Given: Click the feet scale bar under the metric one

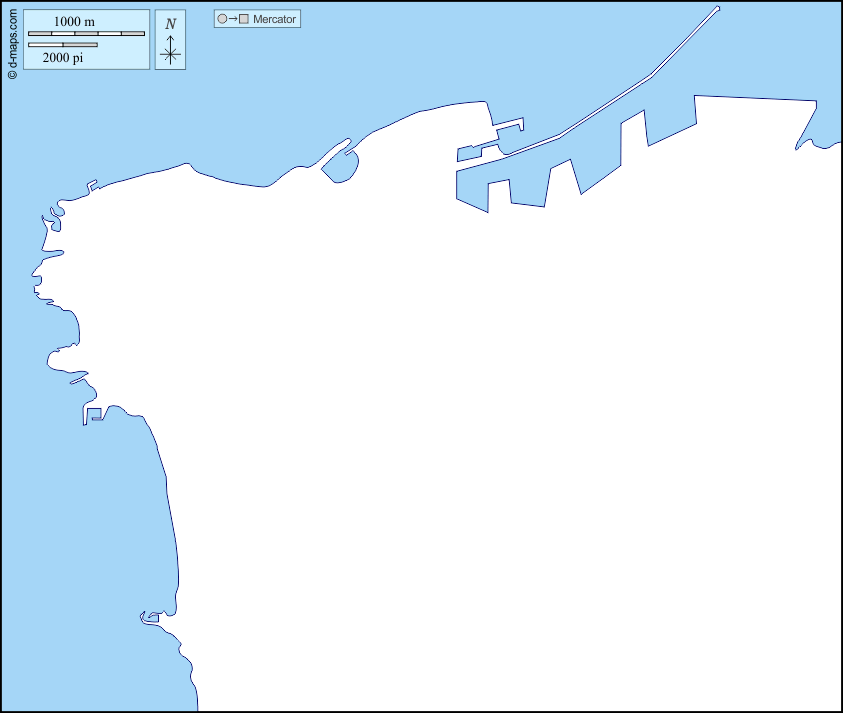Looking at the screenshot, I should 63,45.
